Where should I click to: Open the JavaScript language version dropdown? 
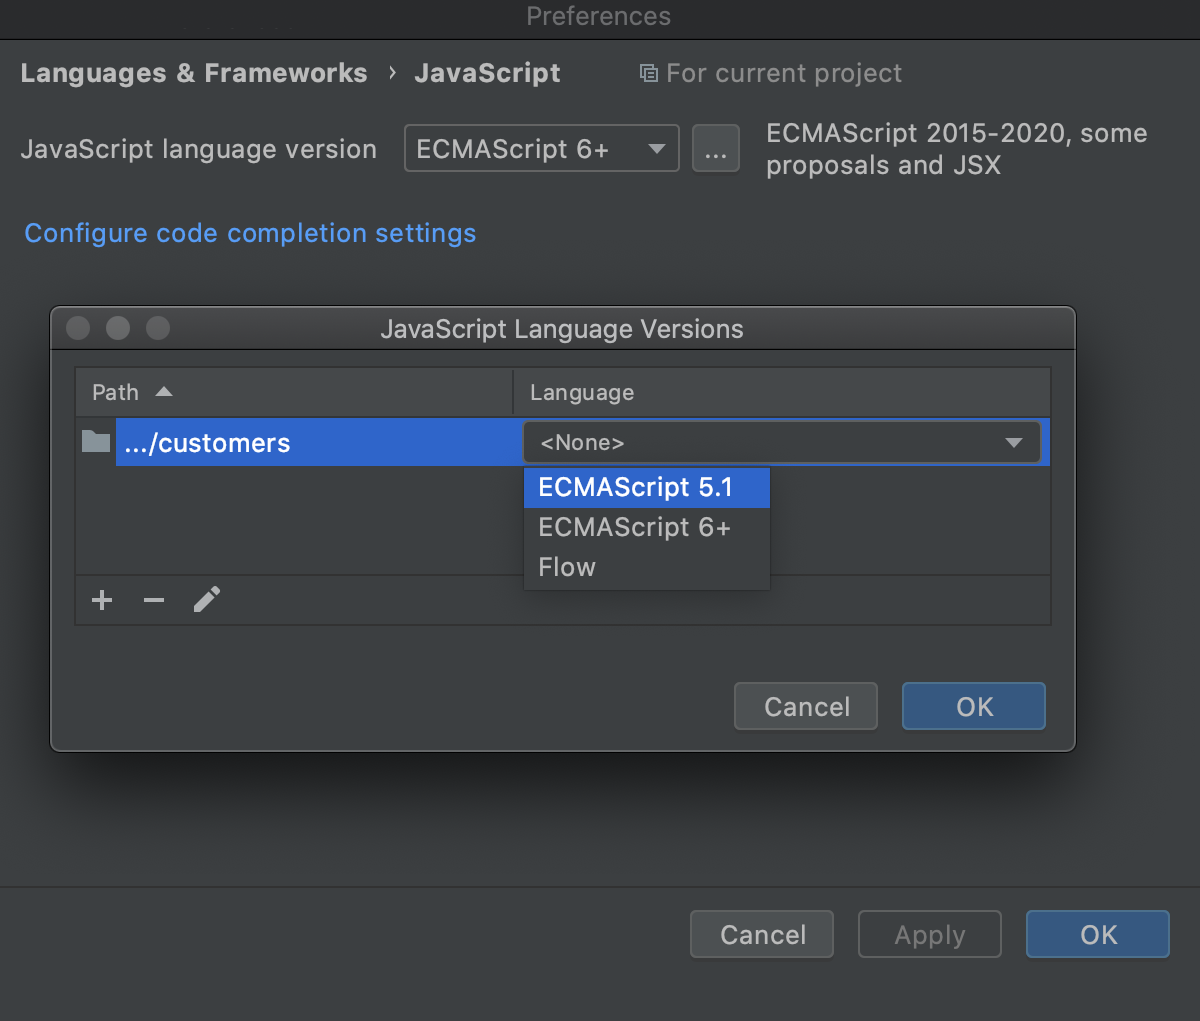coord(541,147)
